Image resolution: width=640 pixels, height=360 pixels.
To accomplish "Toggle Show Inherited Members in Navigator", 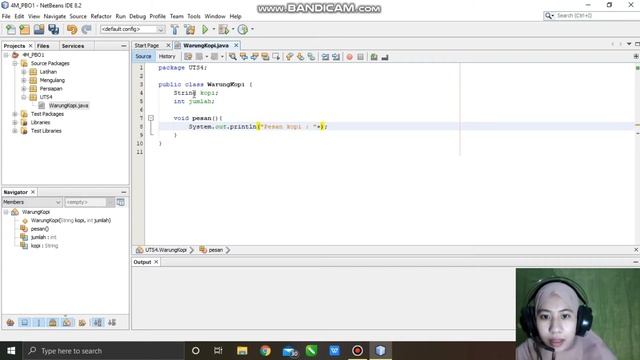I will click(10, 322).
